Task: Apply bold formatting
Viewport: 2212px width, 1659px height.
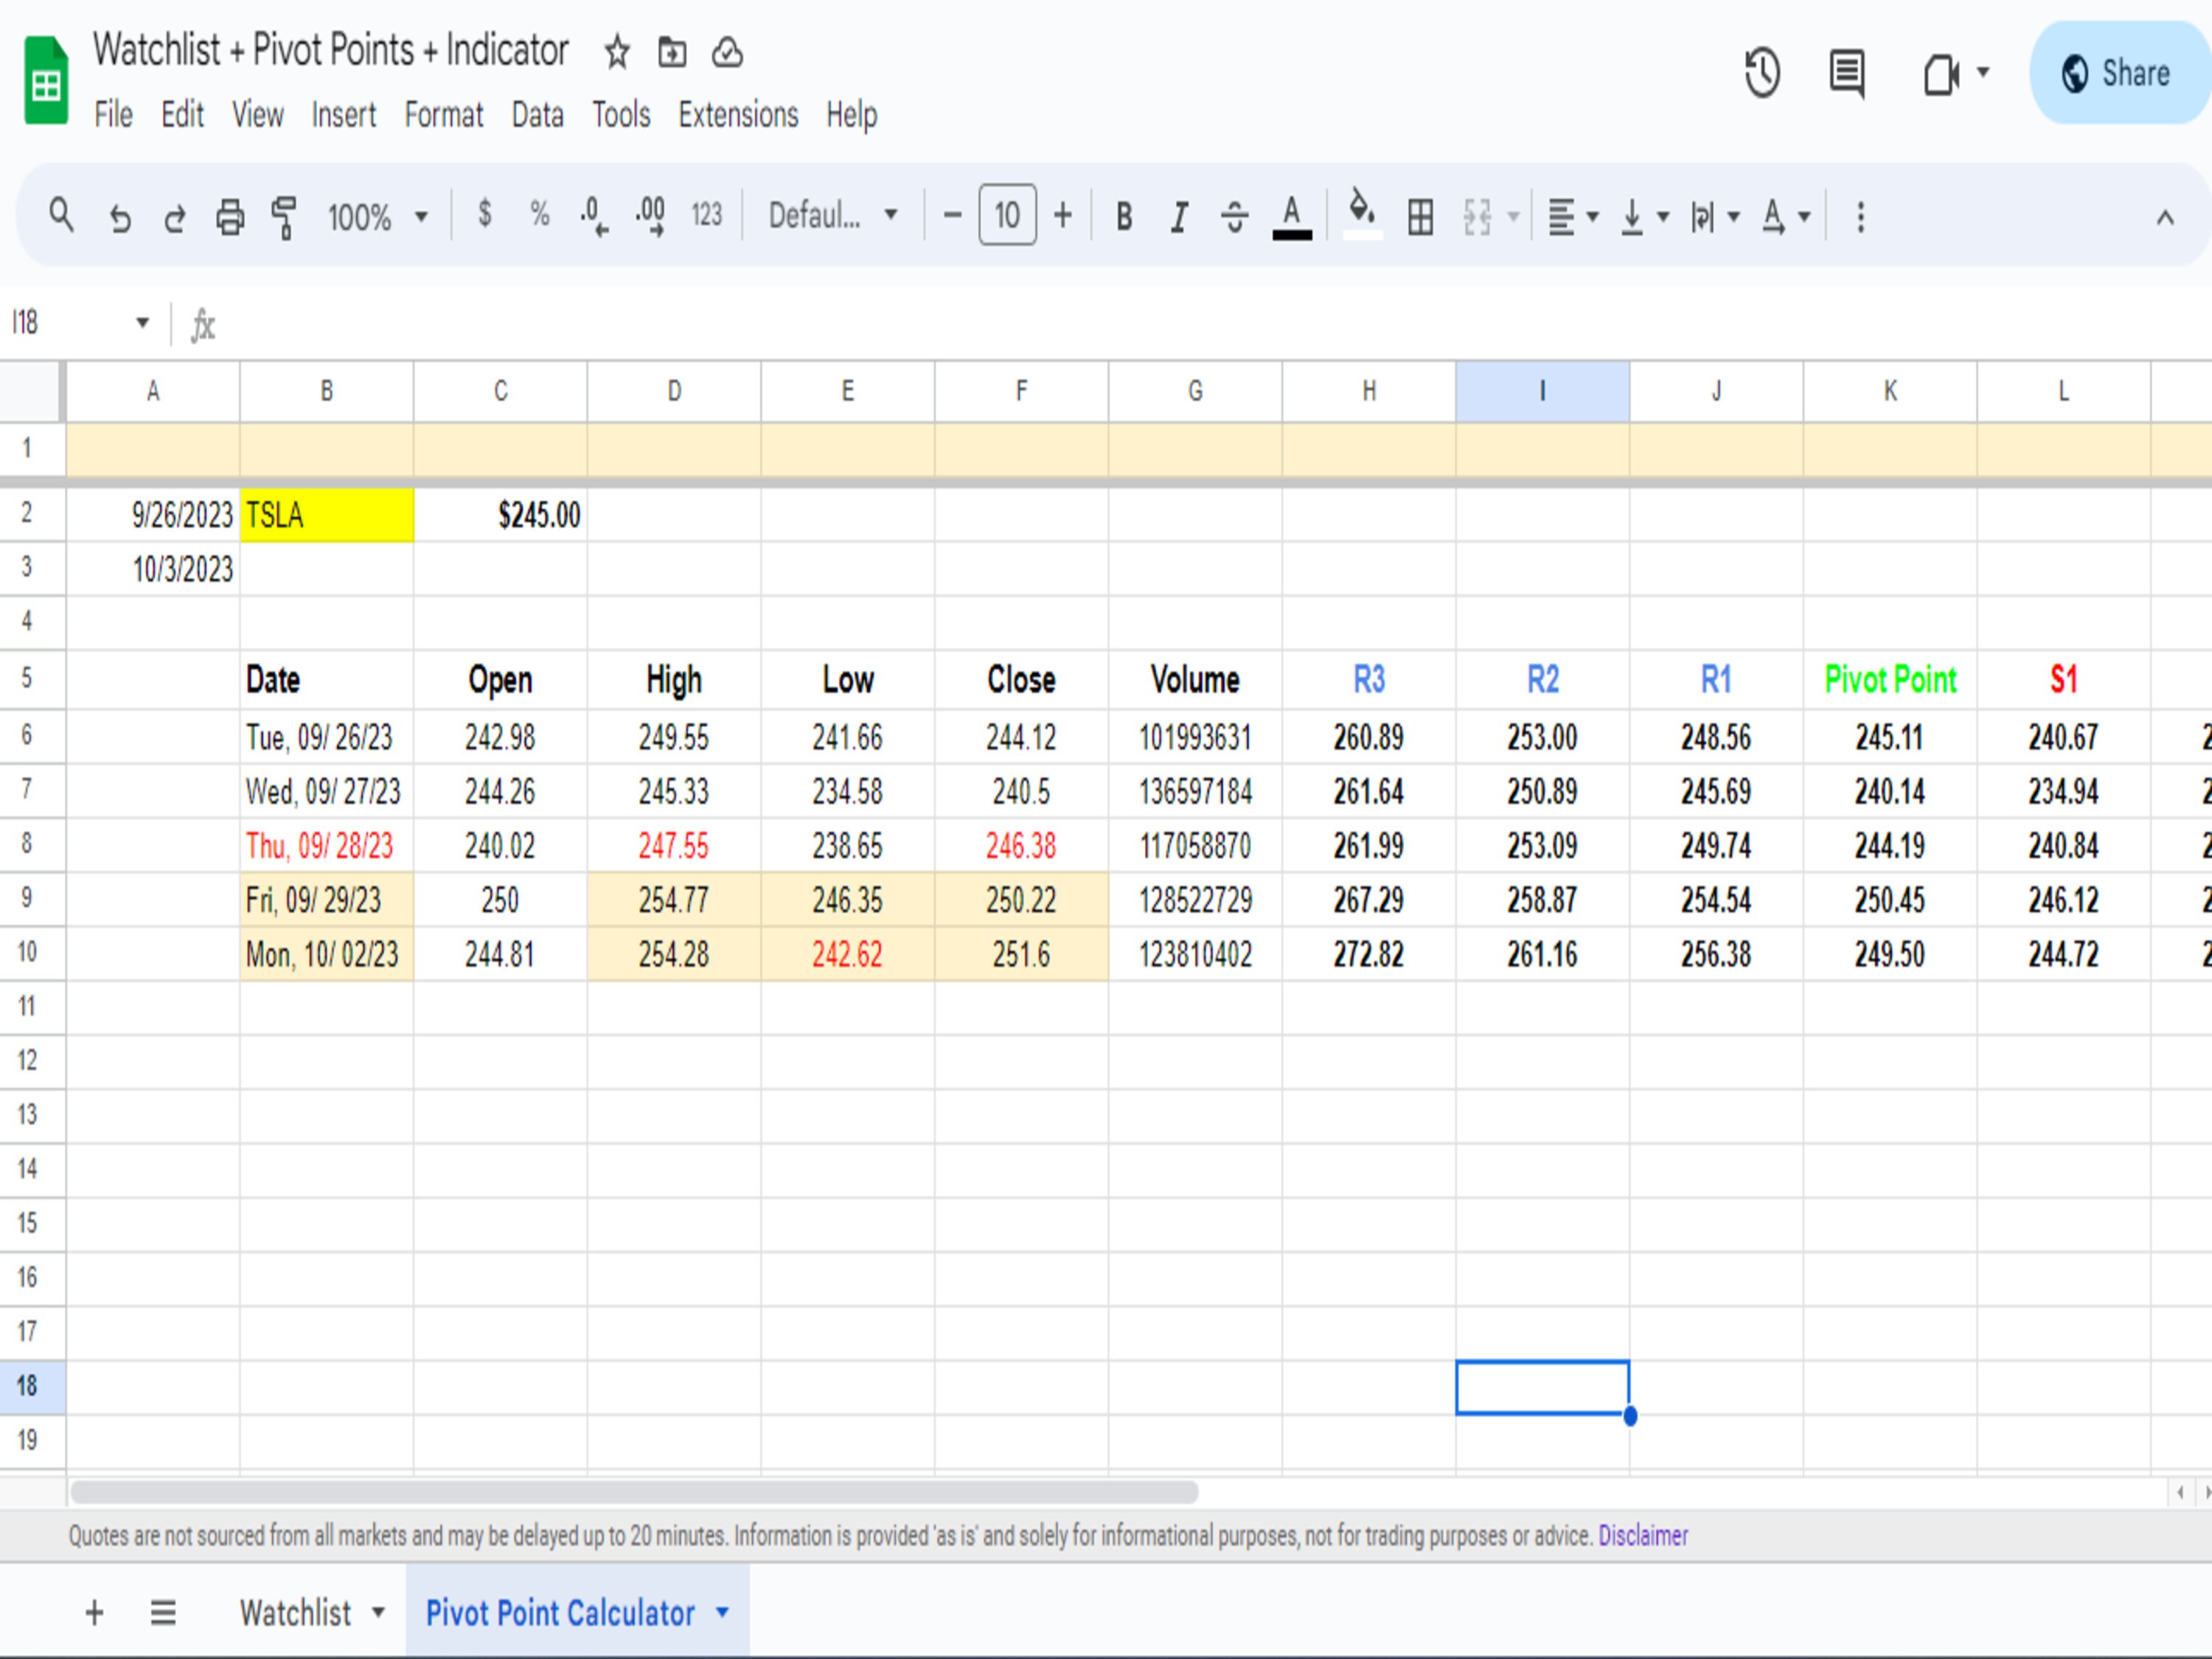Action: (1123, 215)
